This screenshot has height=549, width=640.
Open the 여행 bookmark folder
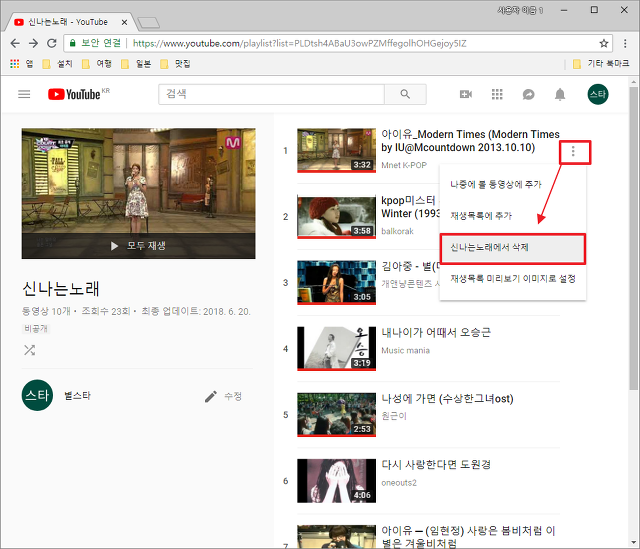(x=97, y=64)
